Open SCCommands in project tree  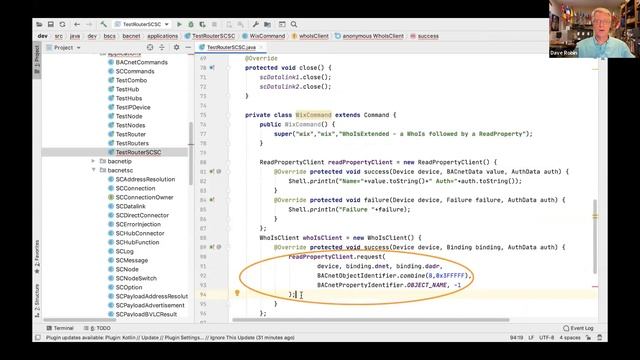pos(135,71)
